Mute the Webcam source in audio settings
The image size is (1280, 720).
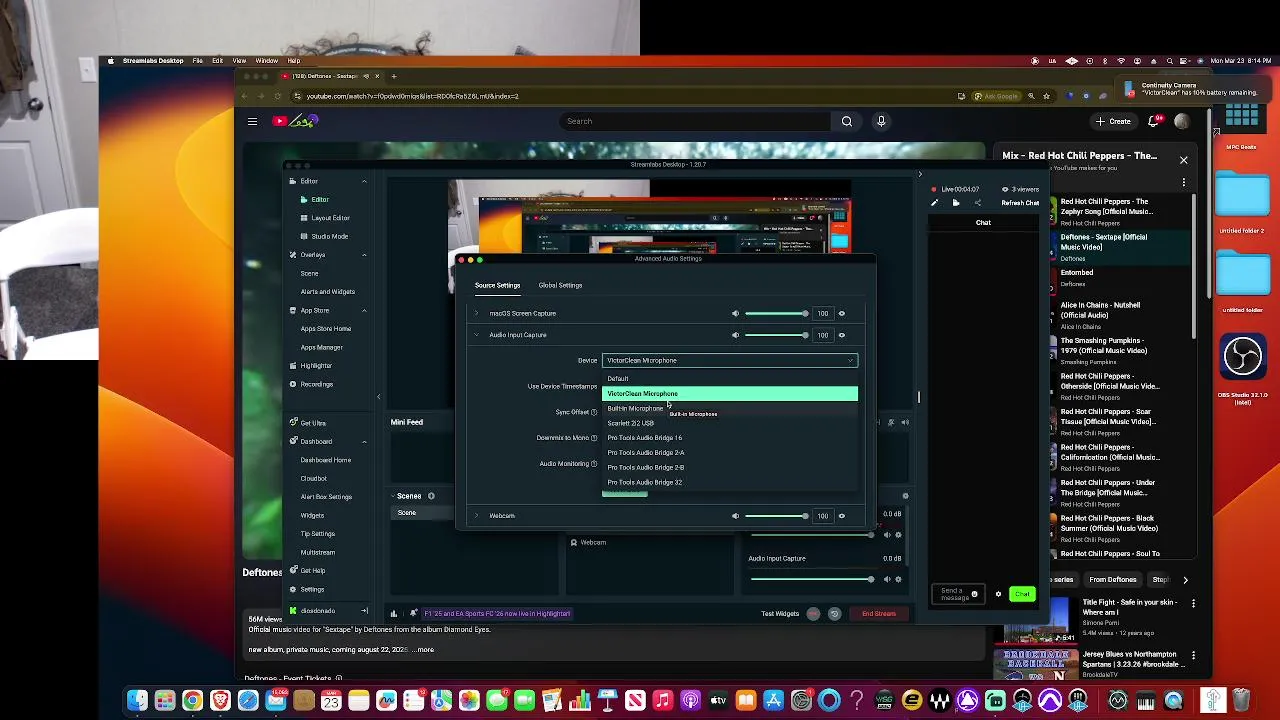(735, 516)
